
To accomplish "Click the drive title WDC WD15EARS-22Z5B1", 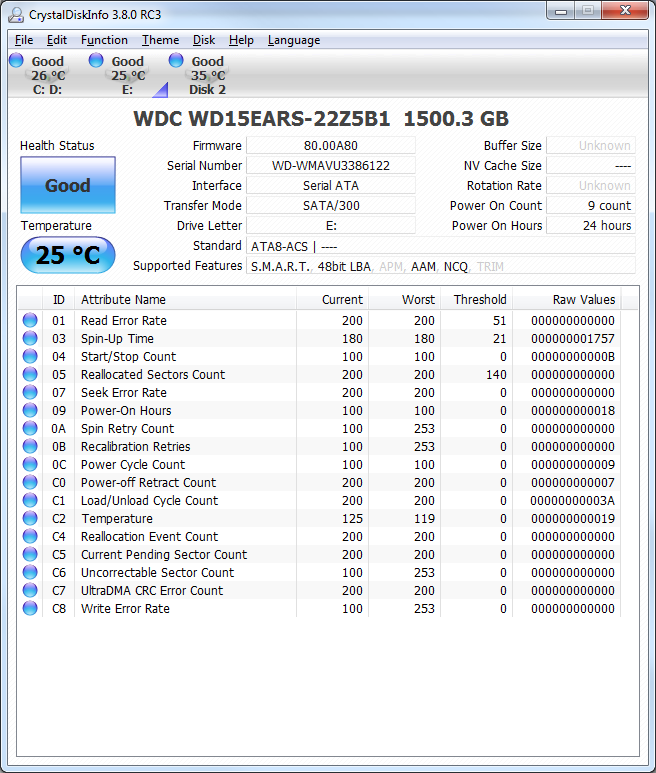I will click(x=262, y=118).
